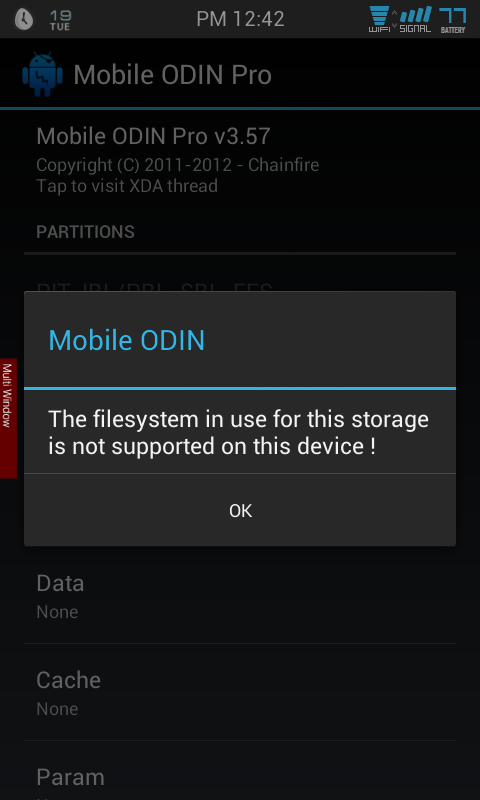Open the Multi Window side tab
480x800 pixels.
coord(8,418)
